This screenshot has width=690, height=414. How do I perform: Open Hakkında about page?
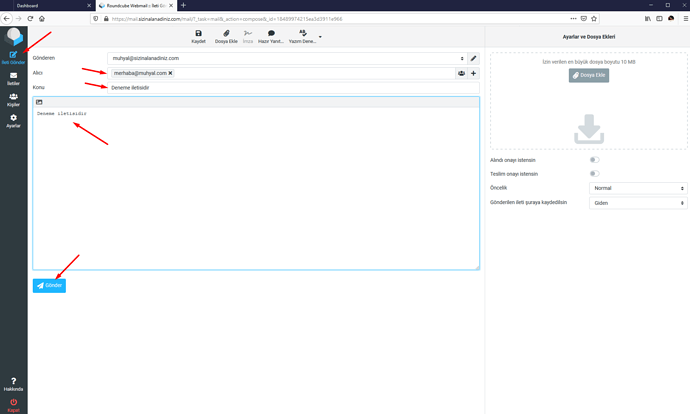coord(13,384)
